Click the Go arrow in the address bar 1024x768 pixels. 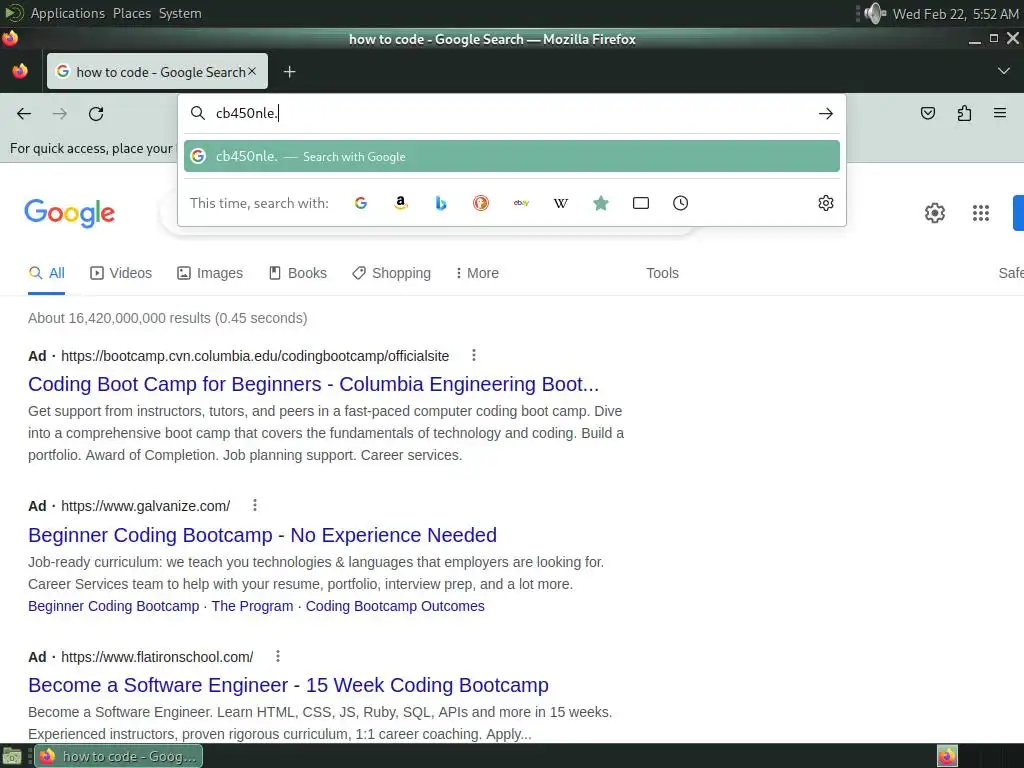pyautogui.click(x=825, y=114)
